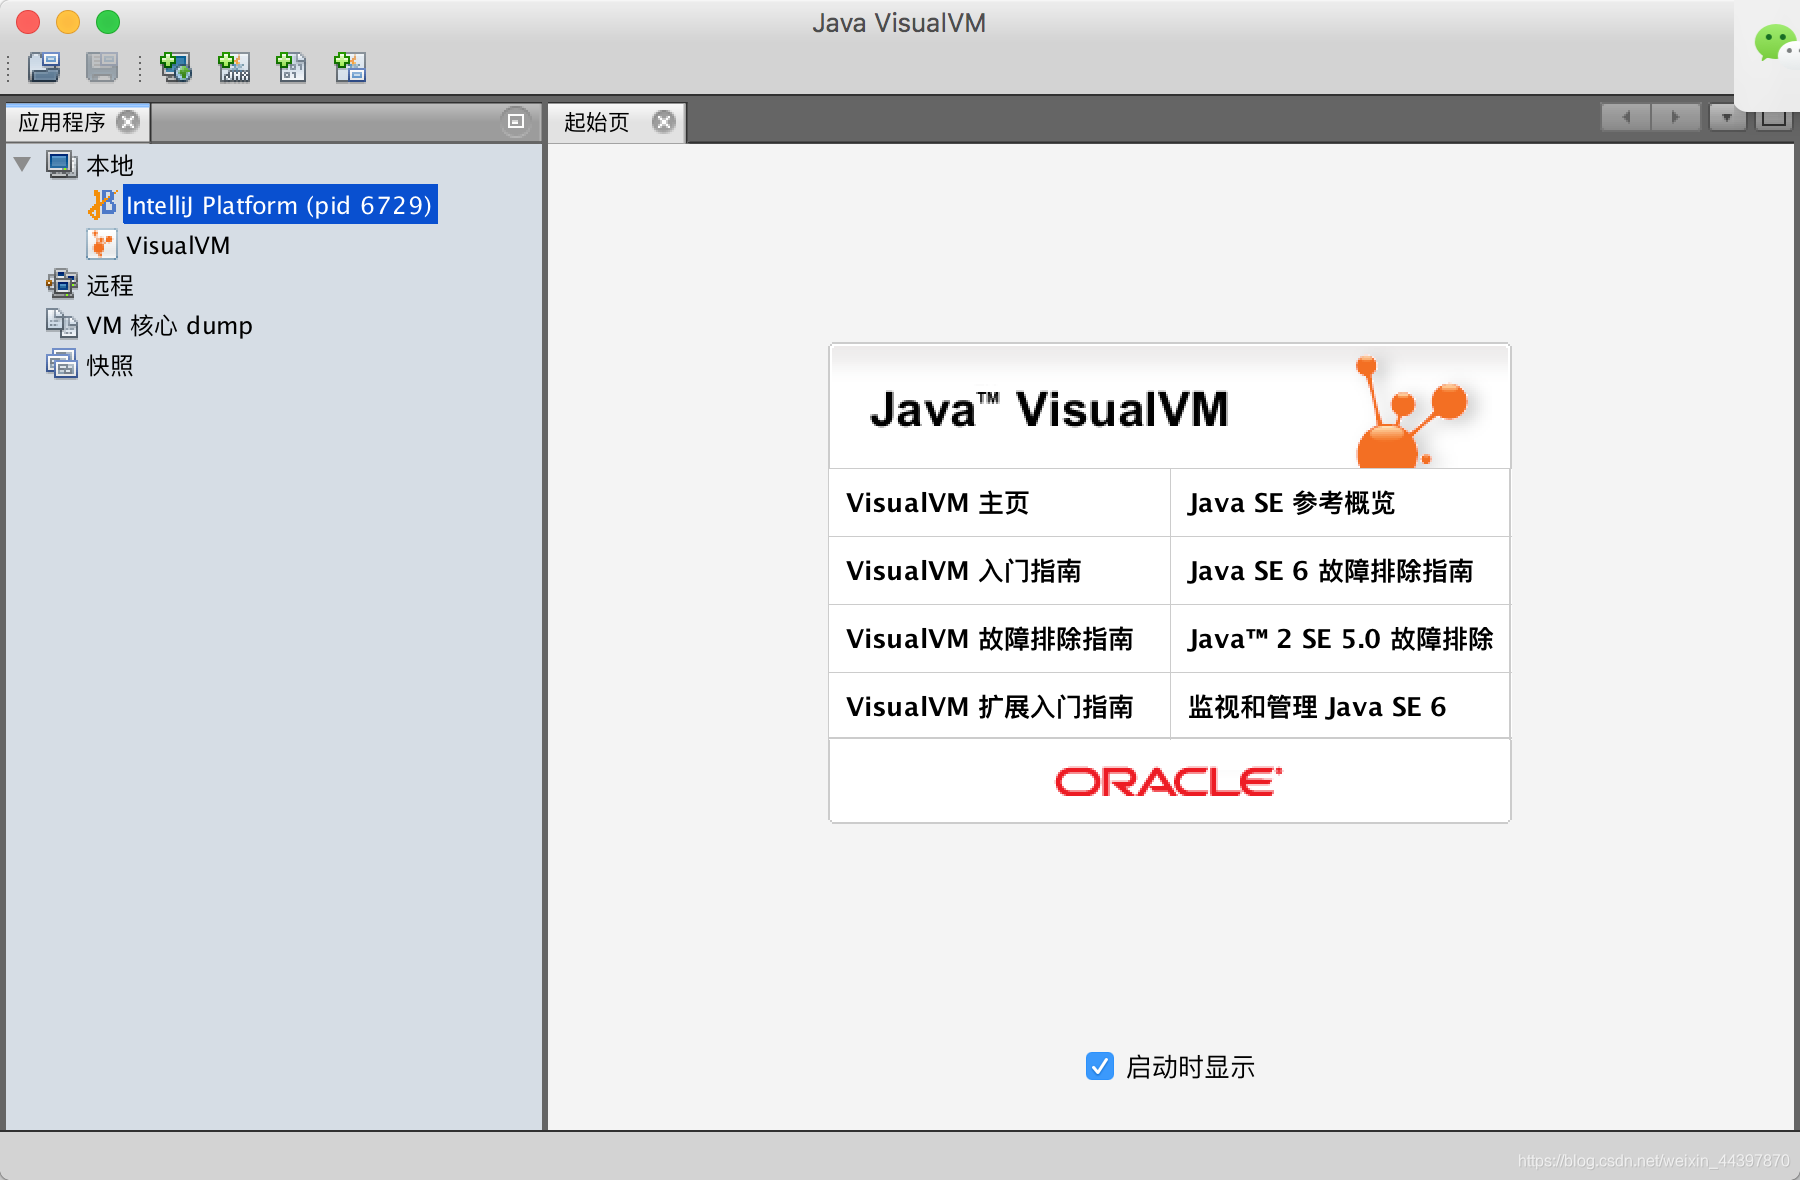Open the Java SE 6 故障排除指南 link
The image size is (1800, 1180).
click(1330, 571)
